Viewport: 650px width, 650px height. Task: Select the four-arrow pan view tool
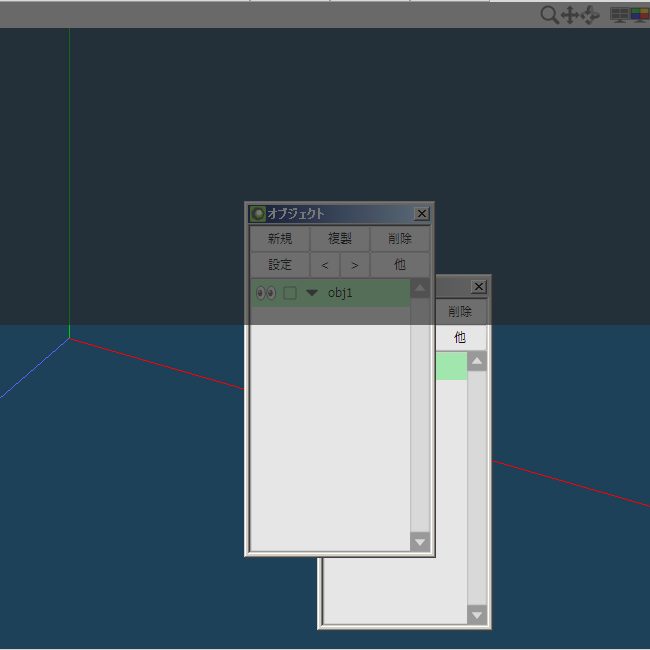pyautogui.click(x=570, y=15)
